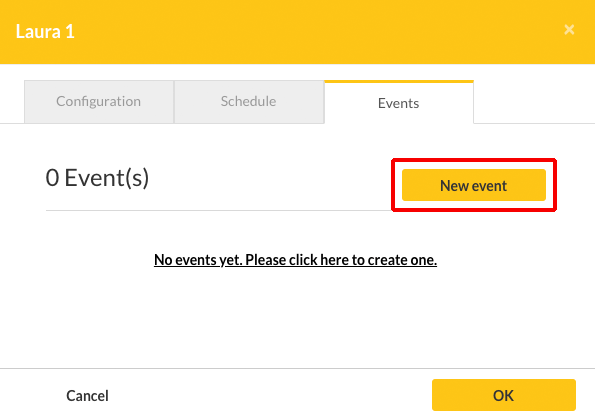
Task: Go to Configuration settings tab
Action: point(99,102)
